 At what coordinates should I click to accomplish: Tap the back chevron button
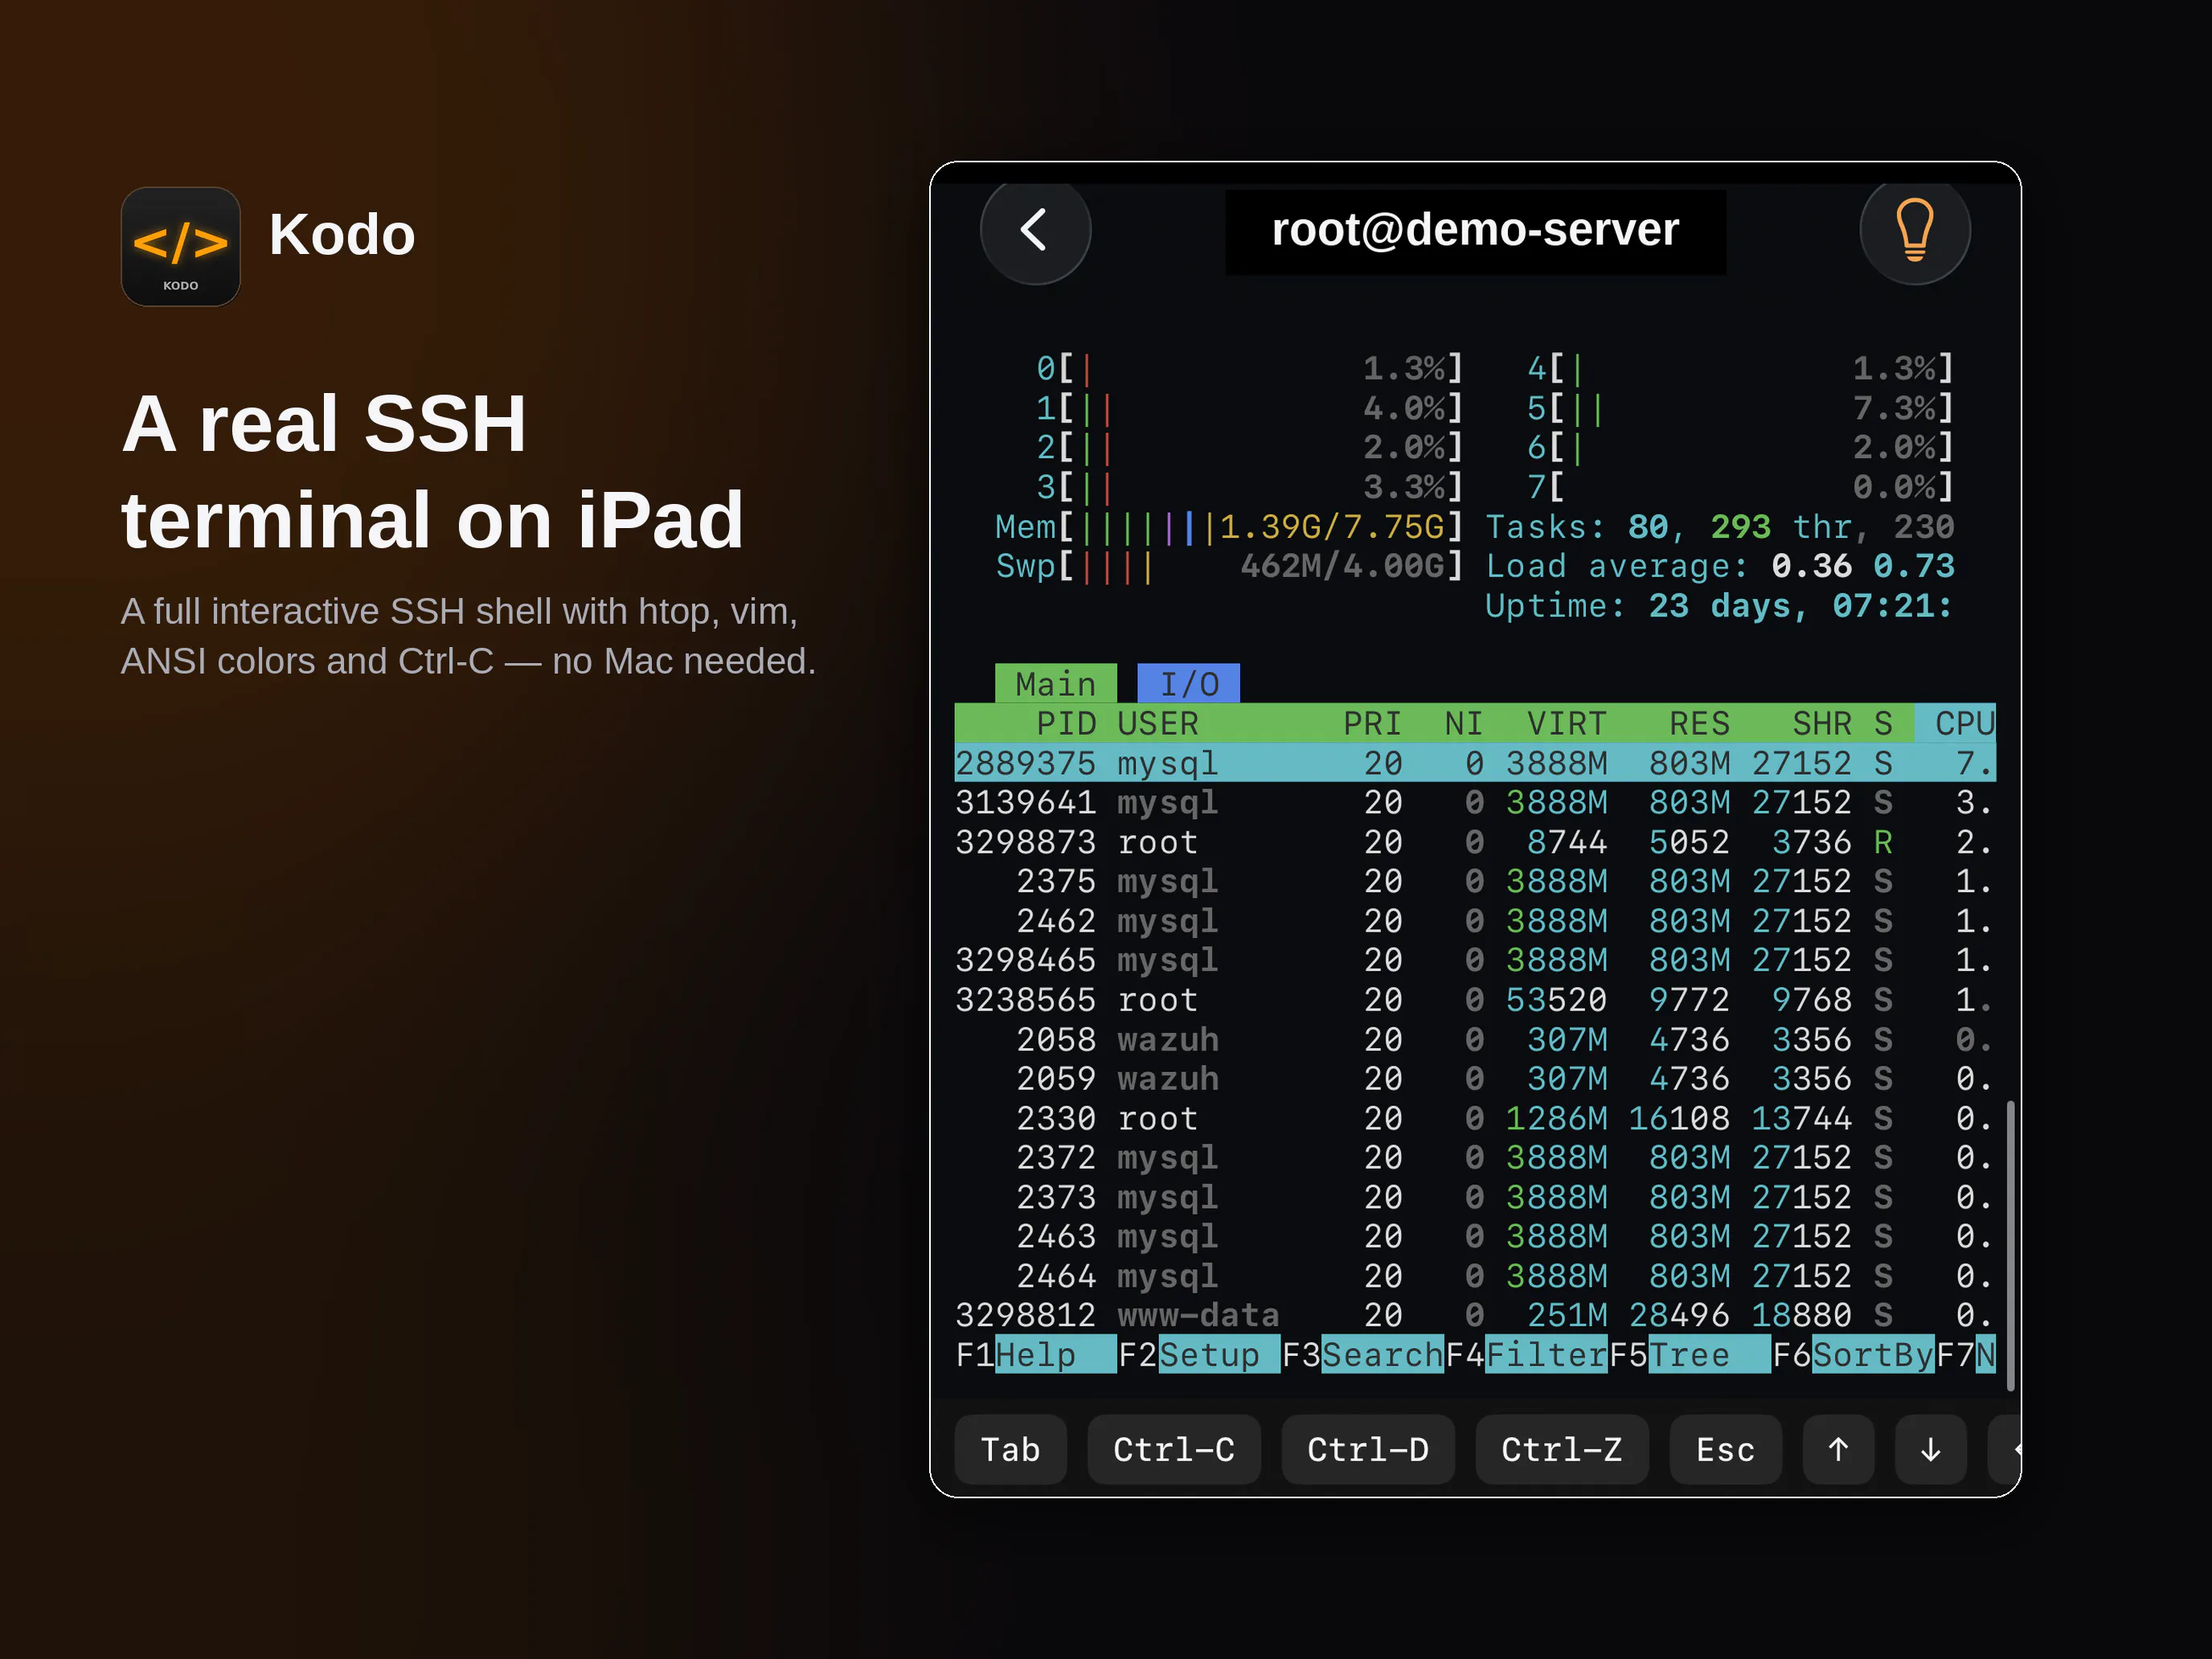[x=1035, y=230]
